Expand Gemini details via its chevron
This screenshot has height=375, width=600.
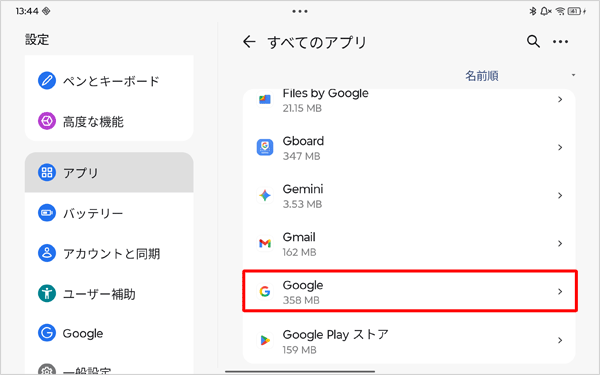tap(560, 196)
